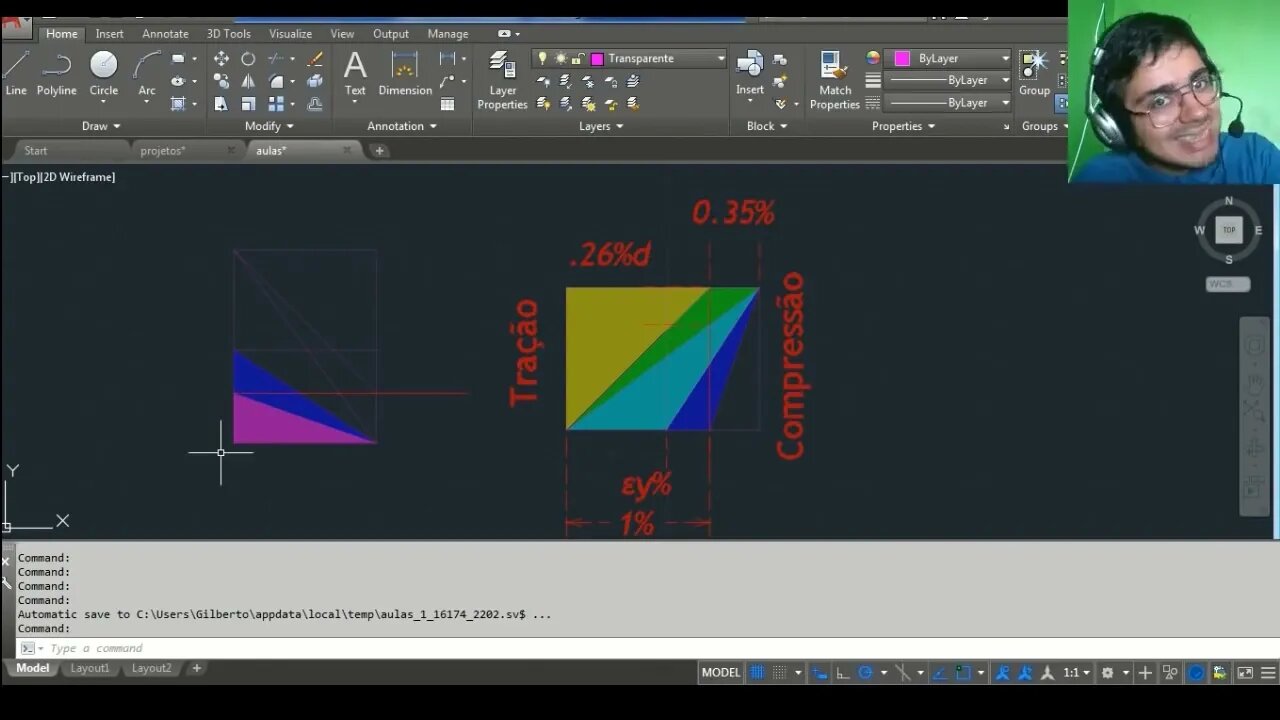Open Layer Properties manager

(502, 80)
